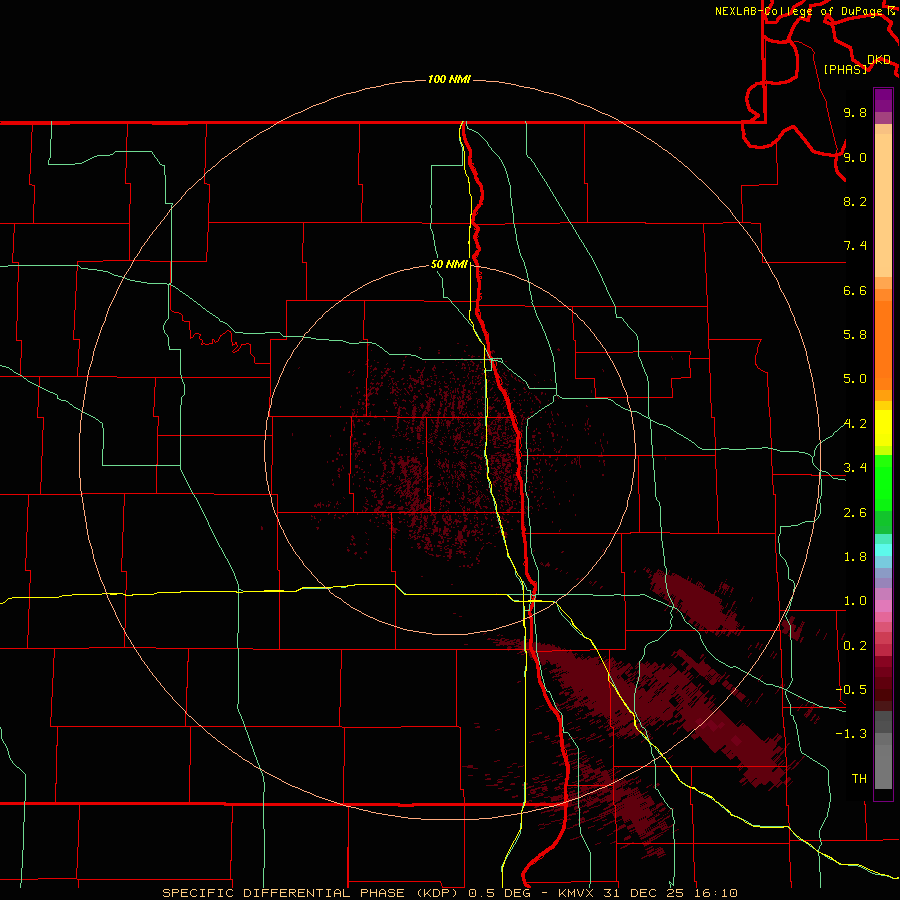900x900 pixels.
Task: Click the 9.8 value on the color scale
Action: pyautogui.click(x=855, y=112)
